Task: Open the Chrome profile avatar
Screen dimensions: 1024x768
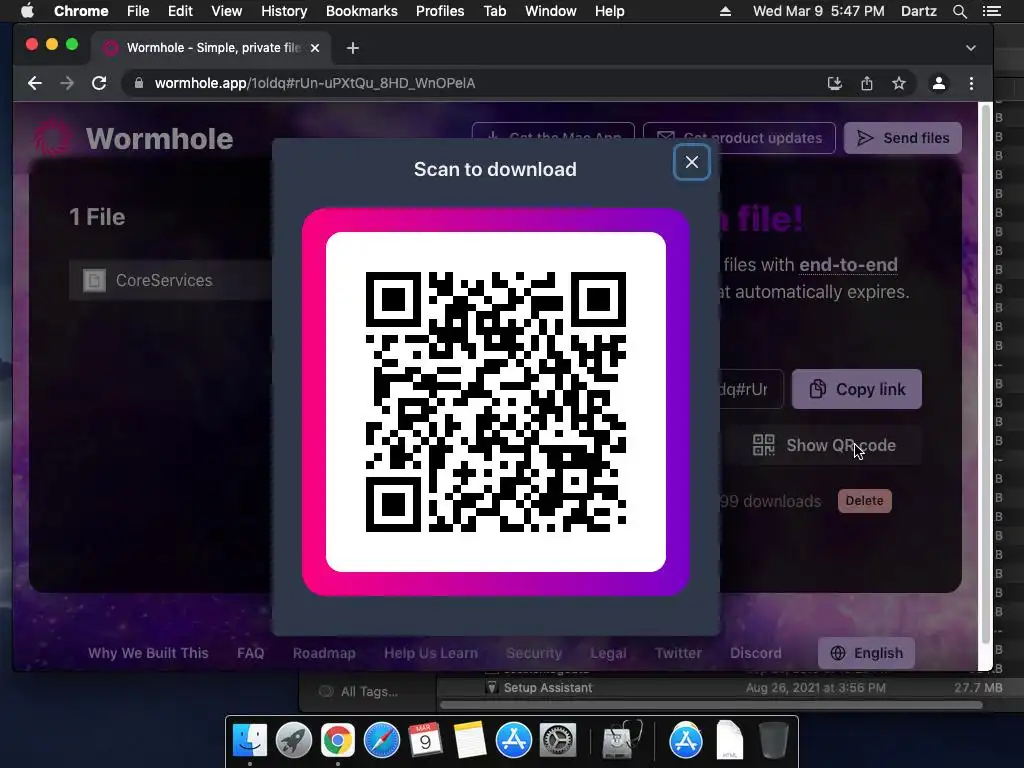Action: click(938, 83)
